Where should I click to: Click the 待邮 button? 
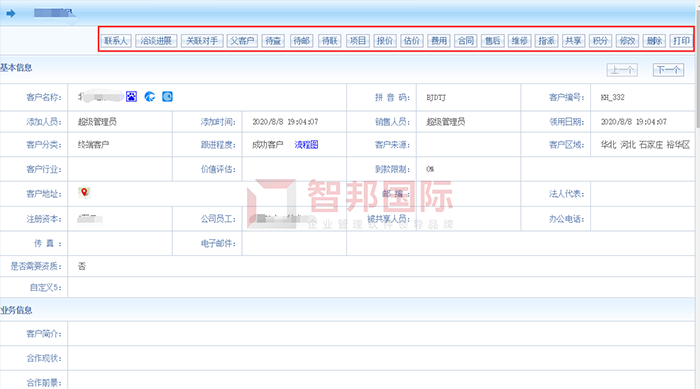coord(302,41)
